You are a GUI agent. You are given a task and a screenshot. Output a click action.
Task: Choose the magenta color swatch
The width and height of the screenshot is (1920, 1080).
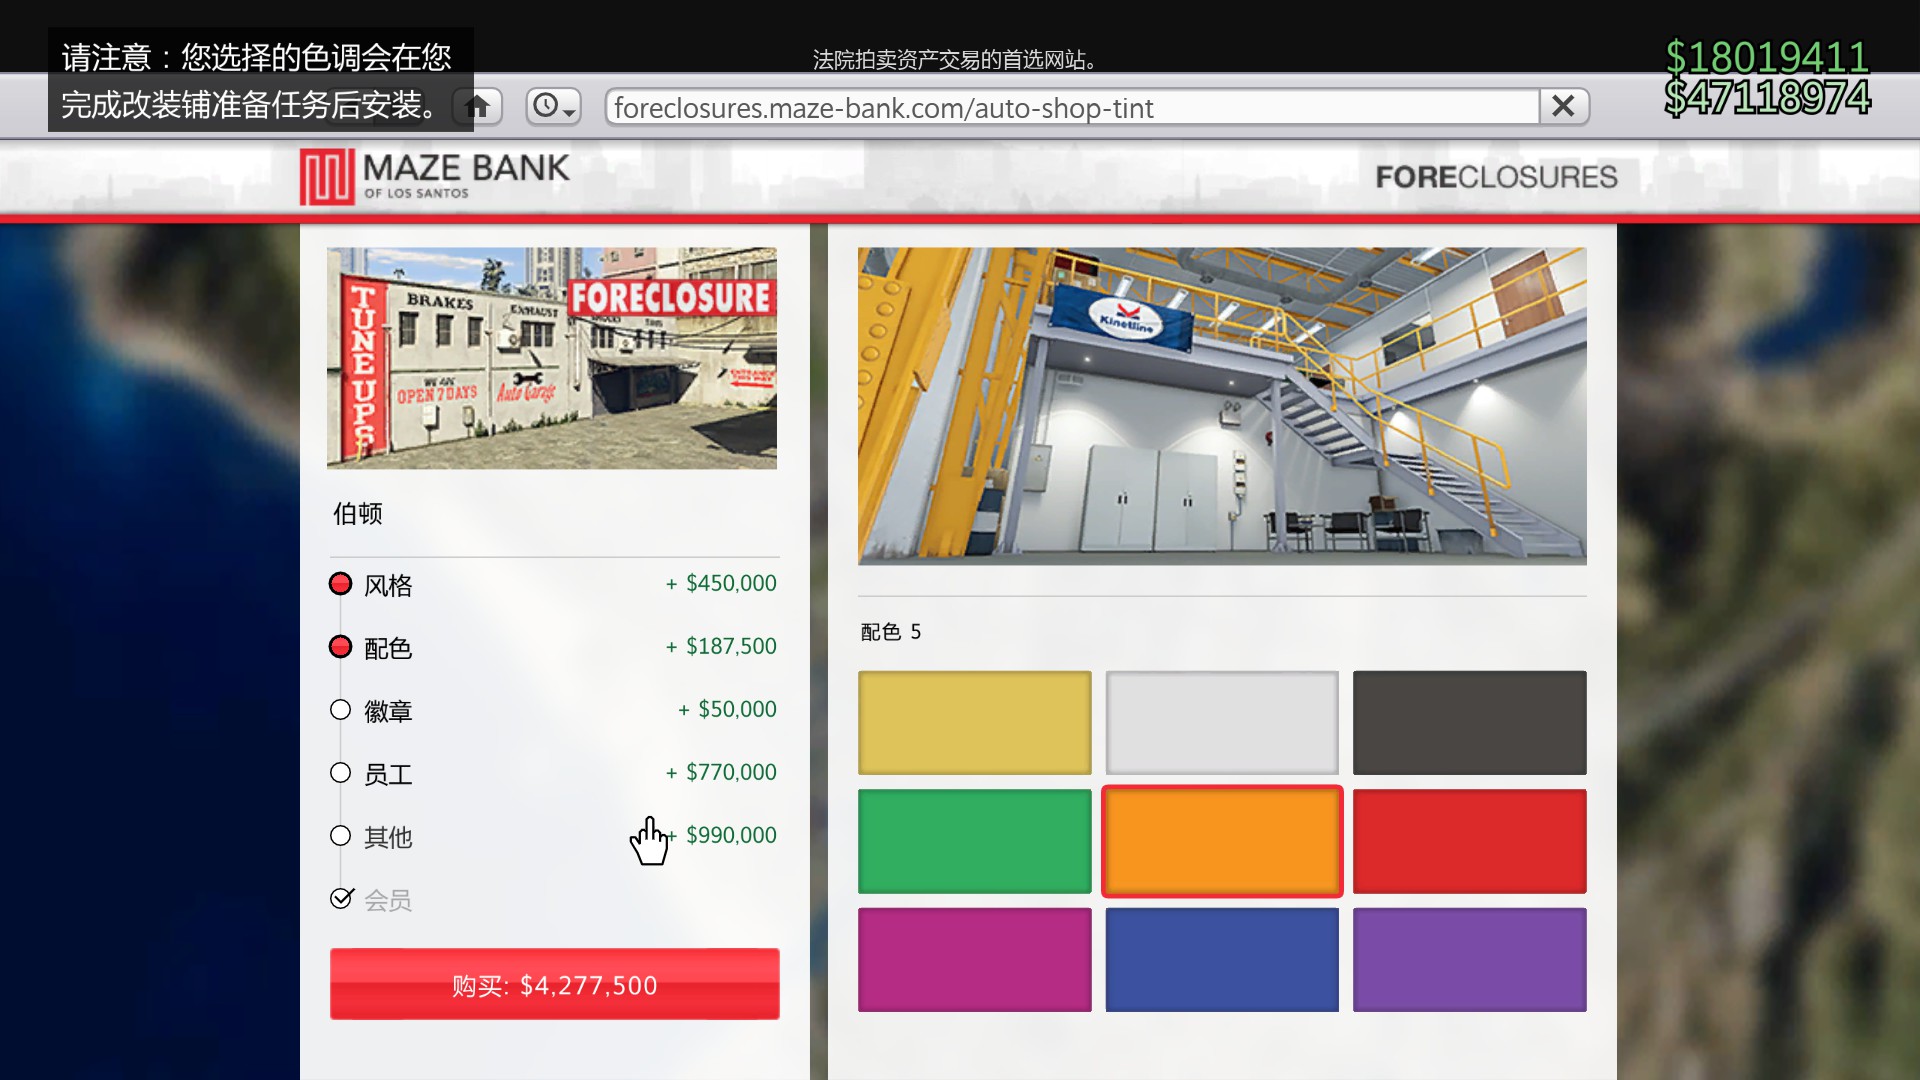974,960
